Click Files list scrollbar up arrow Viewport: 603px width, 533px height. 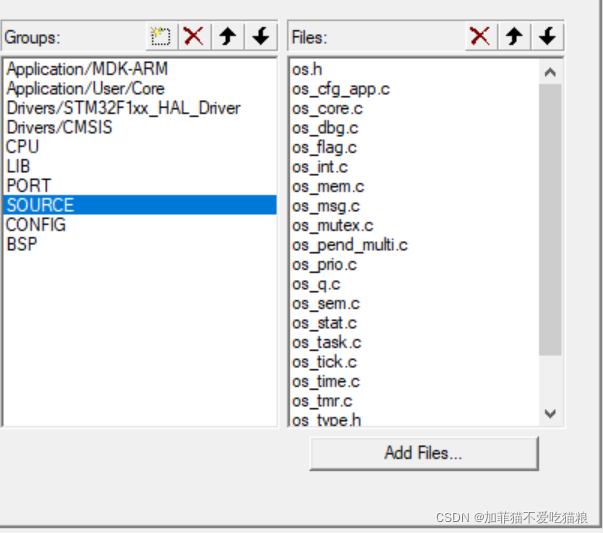[x=550, y=72]
